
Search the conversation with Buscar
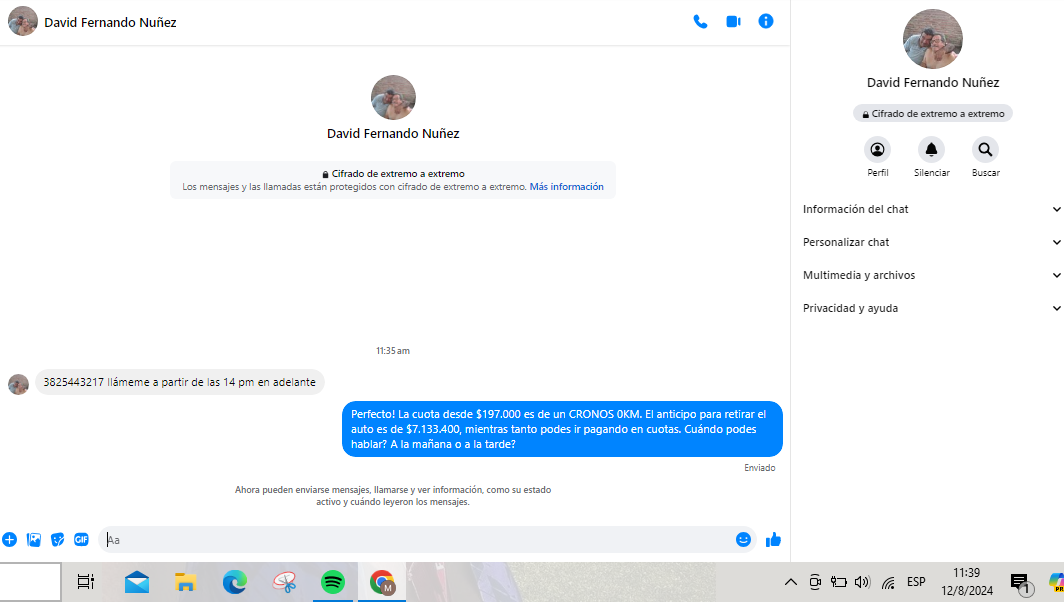tap(985, 150)
